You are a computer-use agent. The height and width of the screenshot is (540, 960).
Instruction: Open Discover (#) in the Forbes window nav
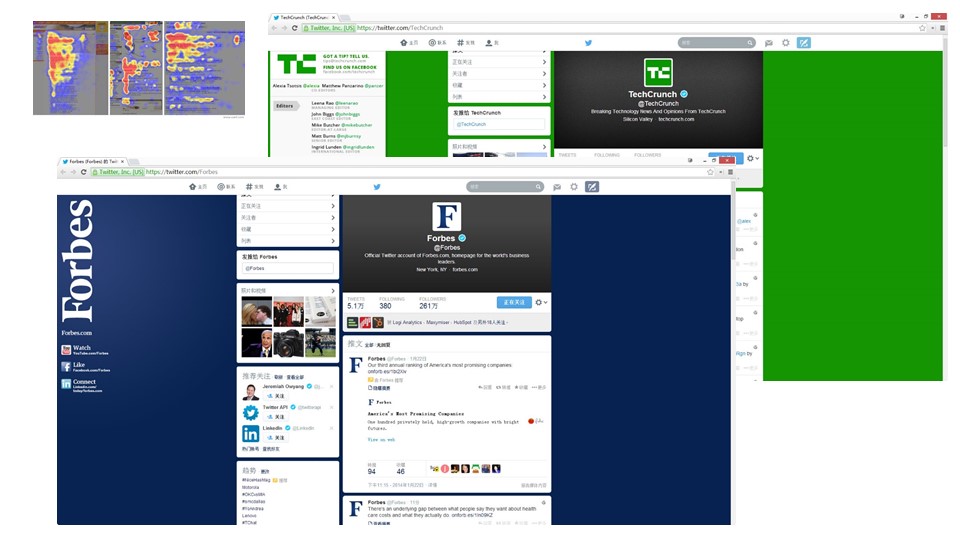click(254, 187)
